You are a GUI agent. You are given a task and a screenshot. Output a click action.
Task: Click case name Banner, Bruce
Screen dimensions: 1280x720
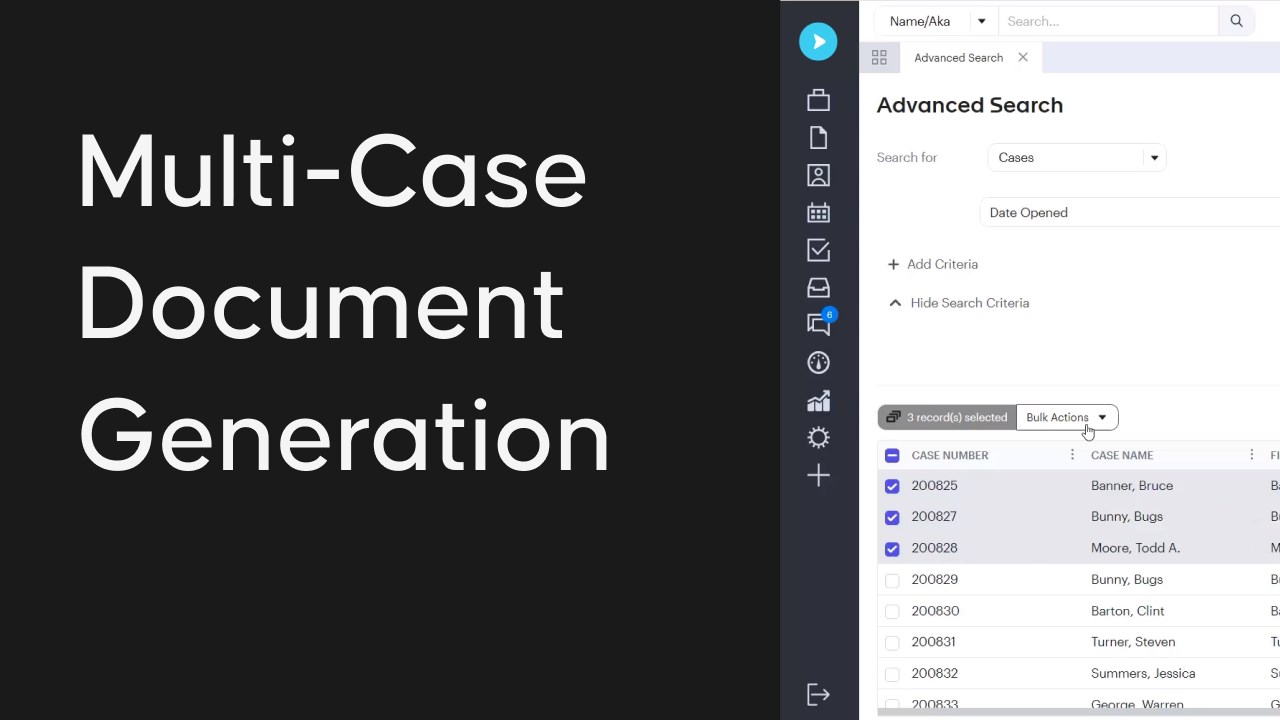[x=1132, y=486]
